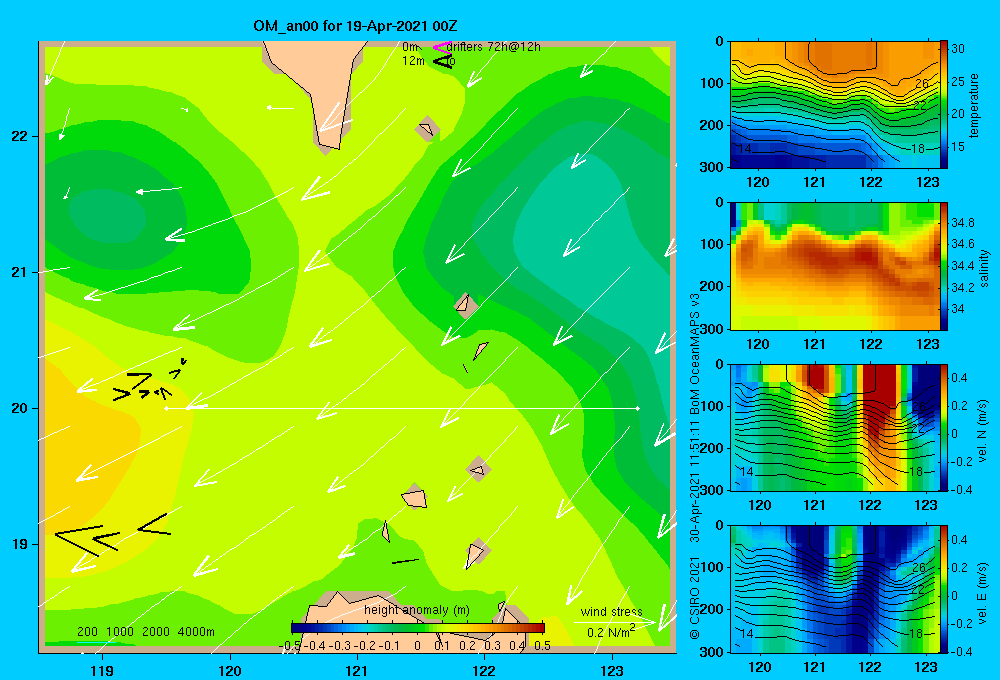Click the '18' contour label in temperature panel
The height and width of the screenshot is (680, 1000).
(x=917, y=149)
